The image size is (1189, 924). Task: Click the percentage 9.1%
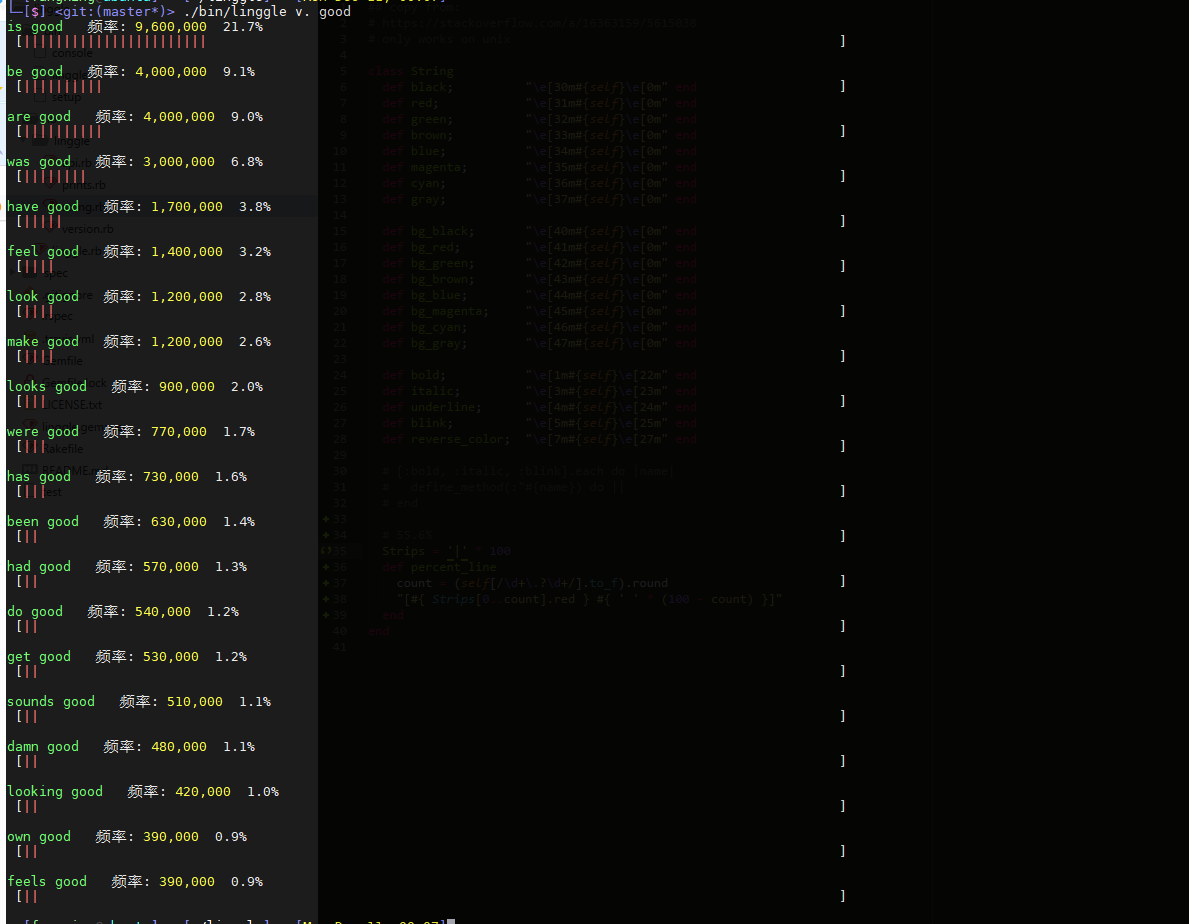(239, 71)
